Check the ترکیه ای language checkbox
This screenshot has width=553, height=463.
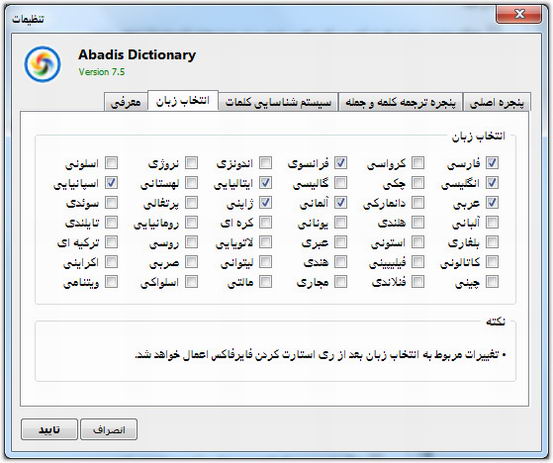[111, 242]
